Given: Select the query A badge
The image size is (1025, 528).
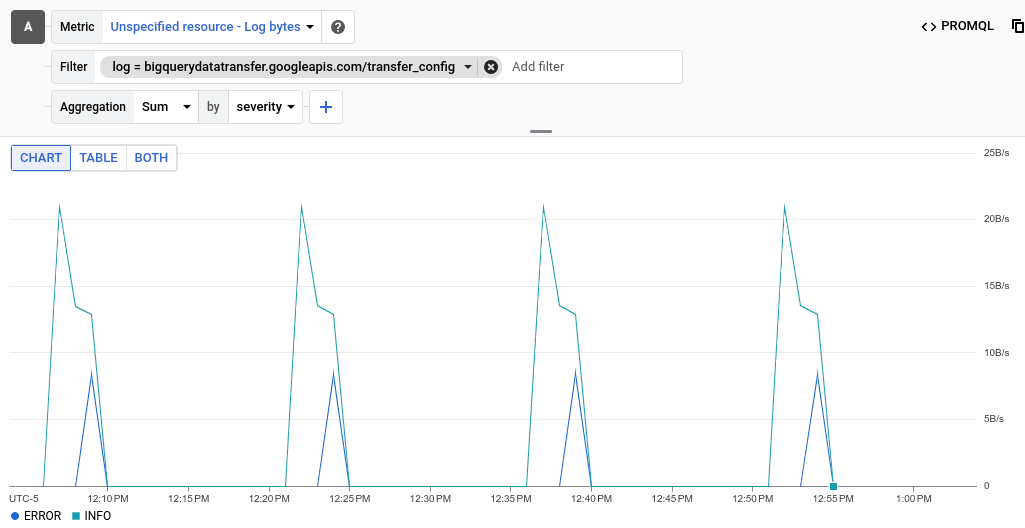Looking at the screenshot, I should 27,27.
